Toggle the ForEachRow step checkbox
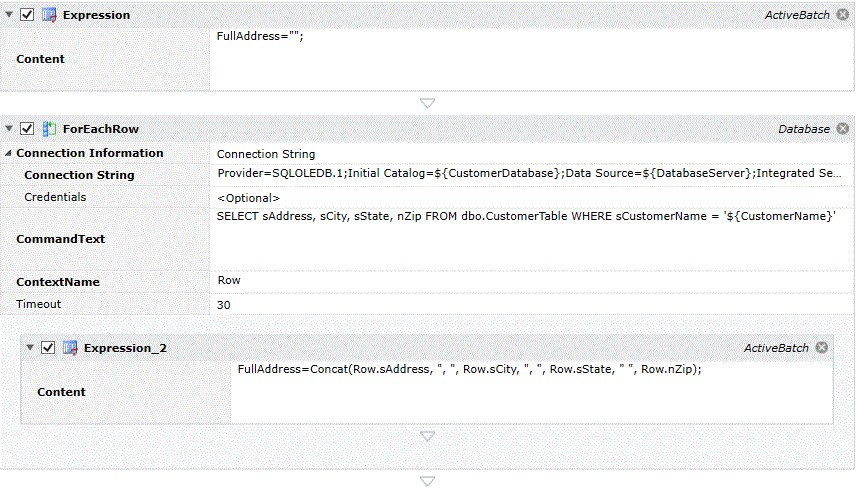Viewport: 857px width, 489px height. point(27,129)
